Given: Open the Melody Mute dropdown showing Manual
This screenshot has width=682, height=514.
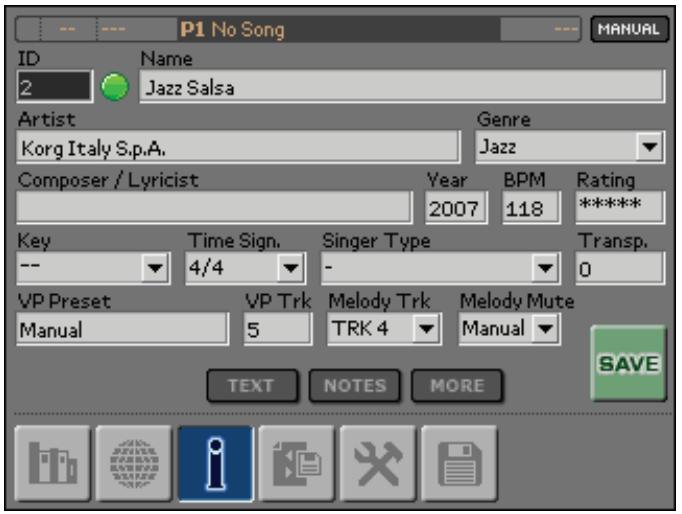Looking at the screenshot, I should [510, 329].
